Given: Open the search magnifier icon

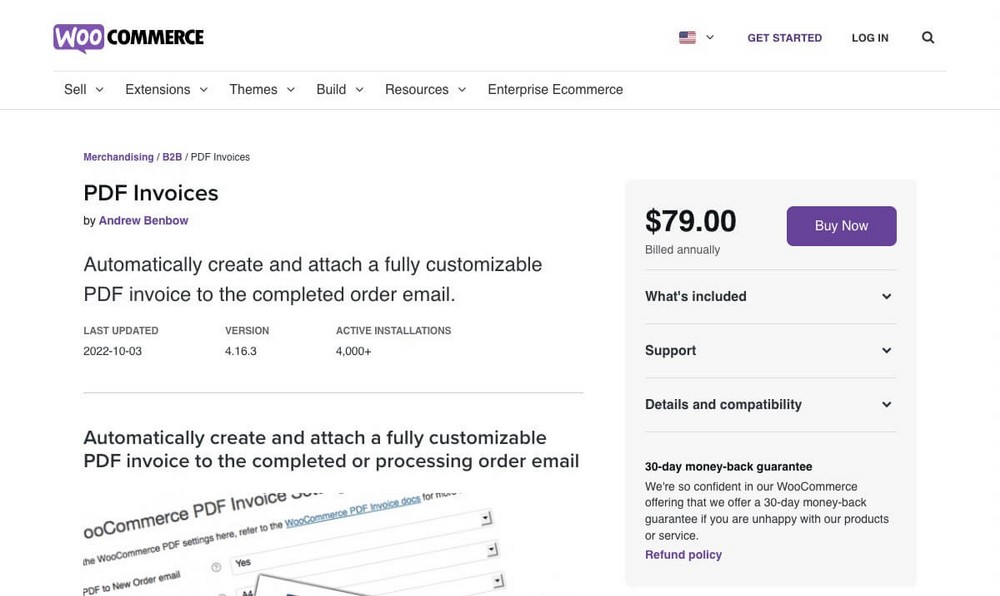Looking at the screenshot, I should pos(928,38).
